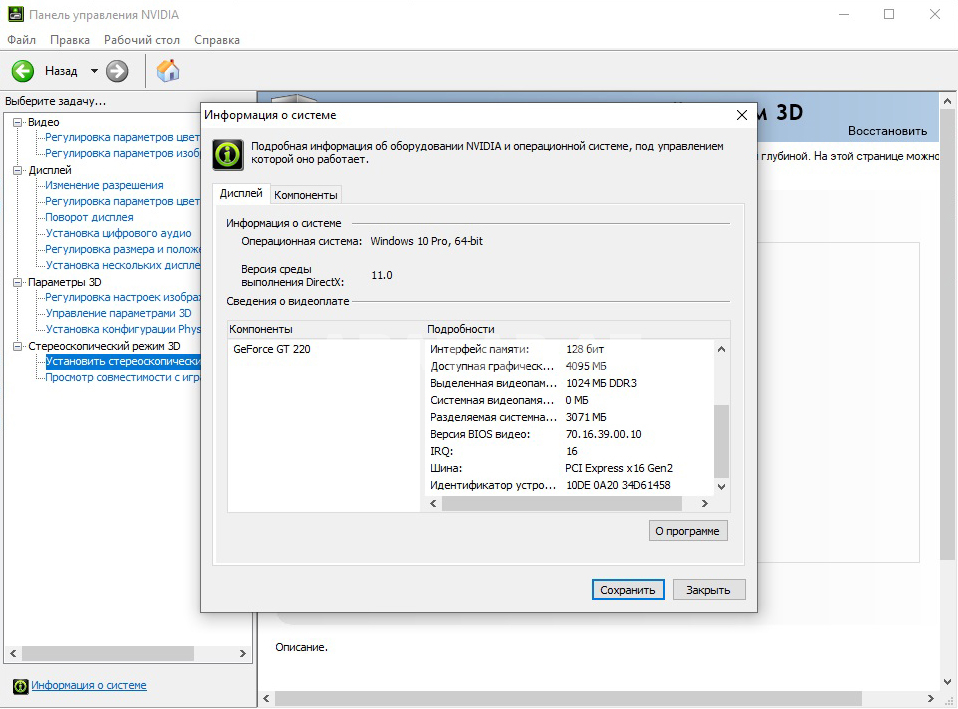Select Установка цифрового аудио item
Image resolution: width=958 pixels, height=709 pixels.
[119, 233]
